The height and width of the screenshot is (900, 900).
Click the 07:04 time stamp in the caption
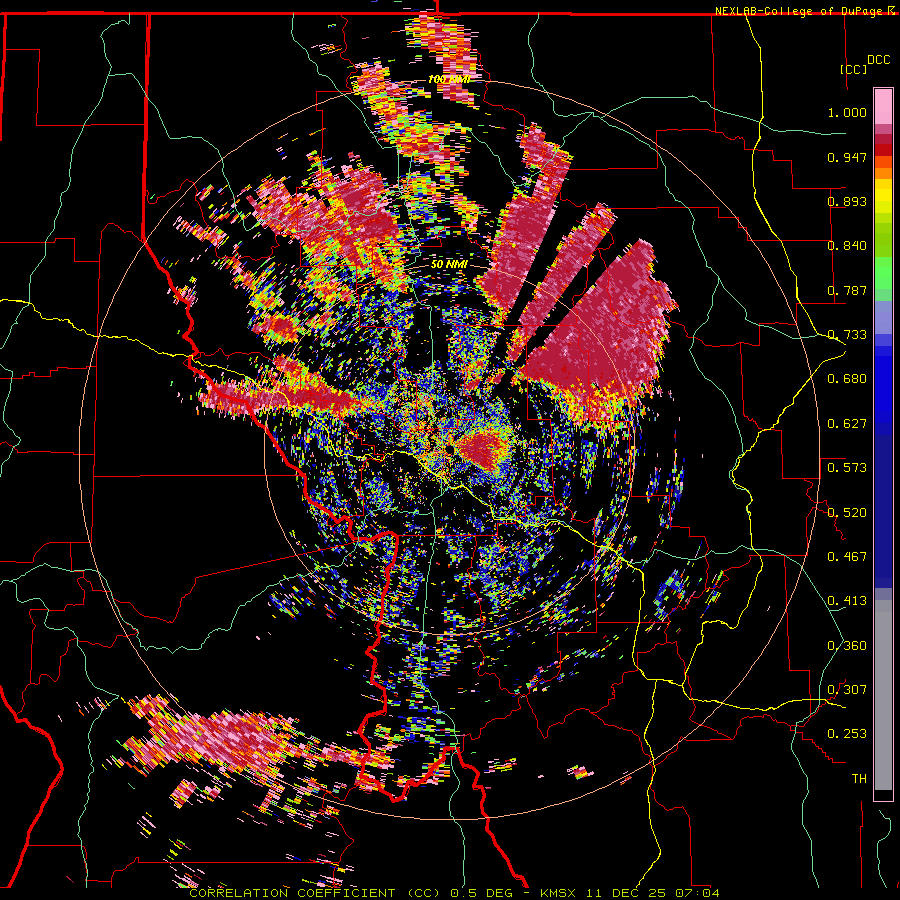(696, 893)
